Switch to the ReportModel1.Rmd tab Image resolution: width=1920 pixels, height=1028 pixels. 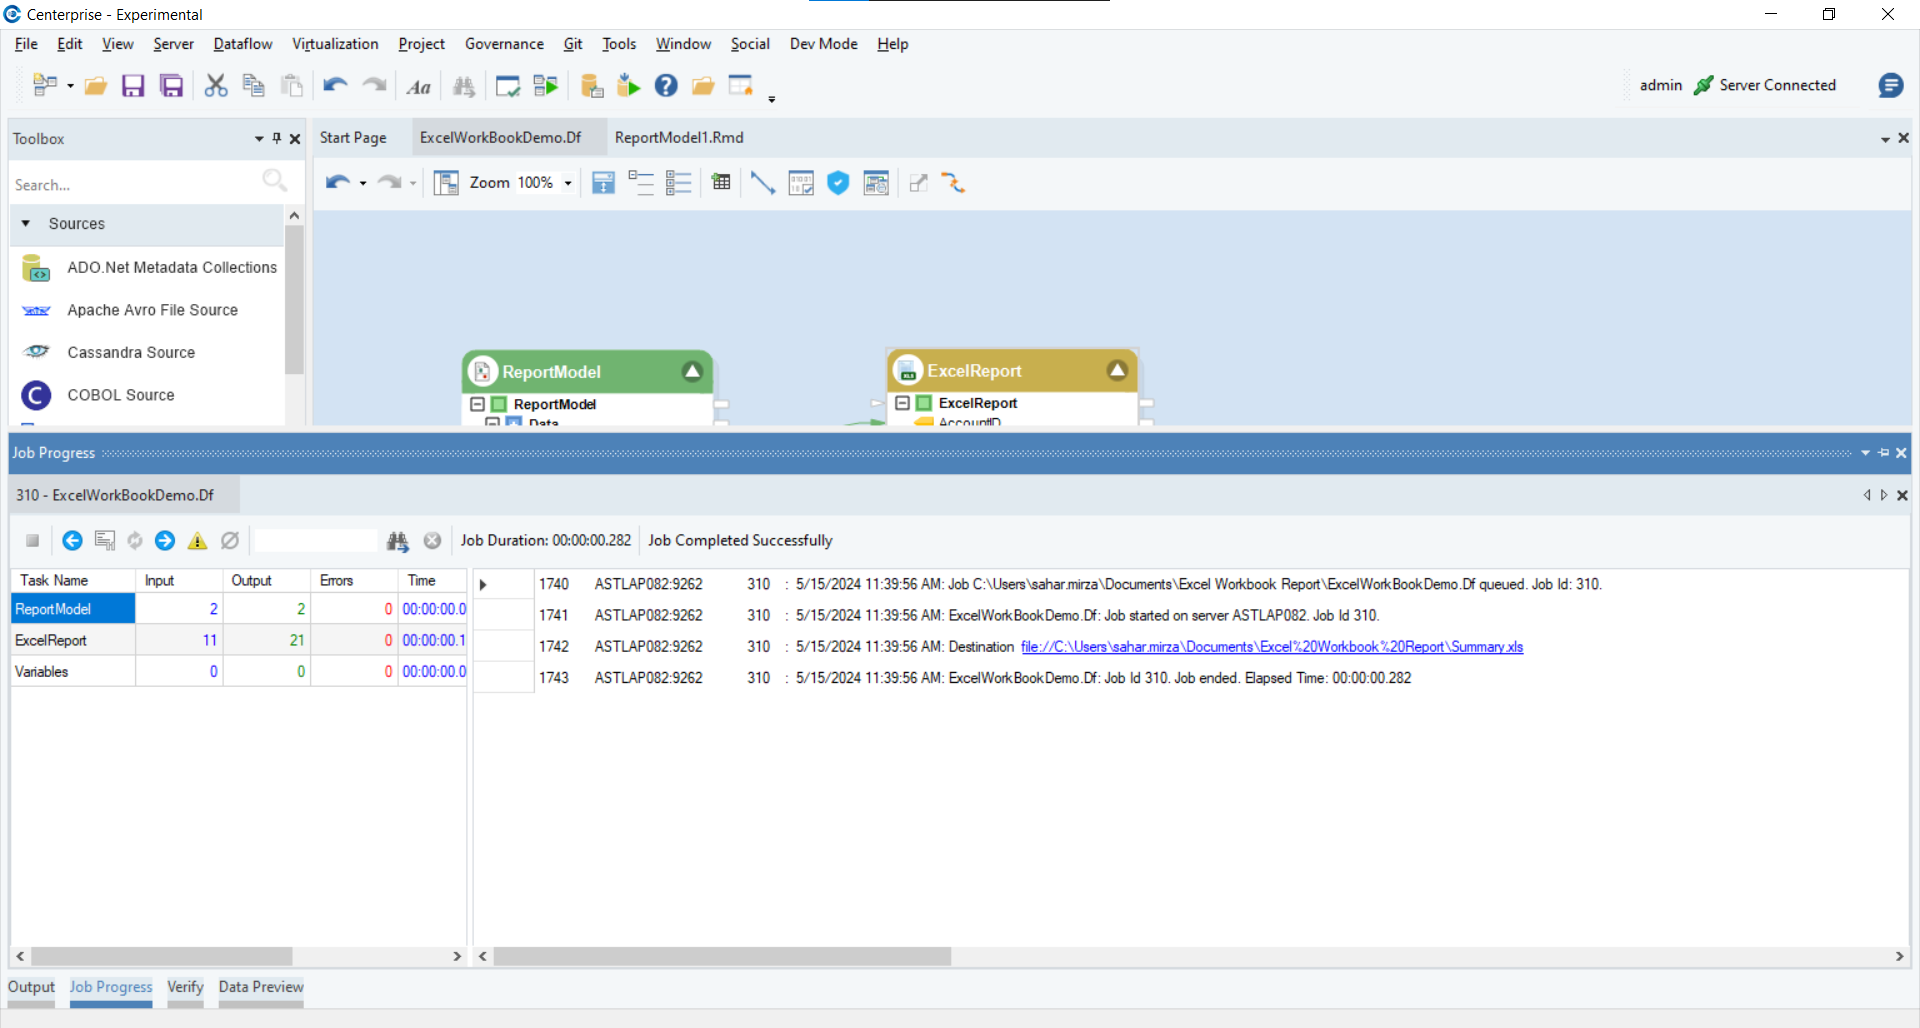coord(679,138)
